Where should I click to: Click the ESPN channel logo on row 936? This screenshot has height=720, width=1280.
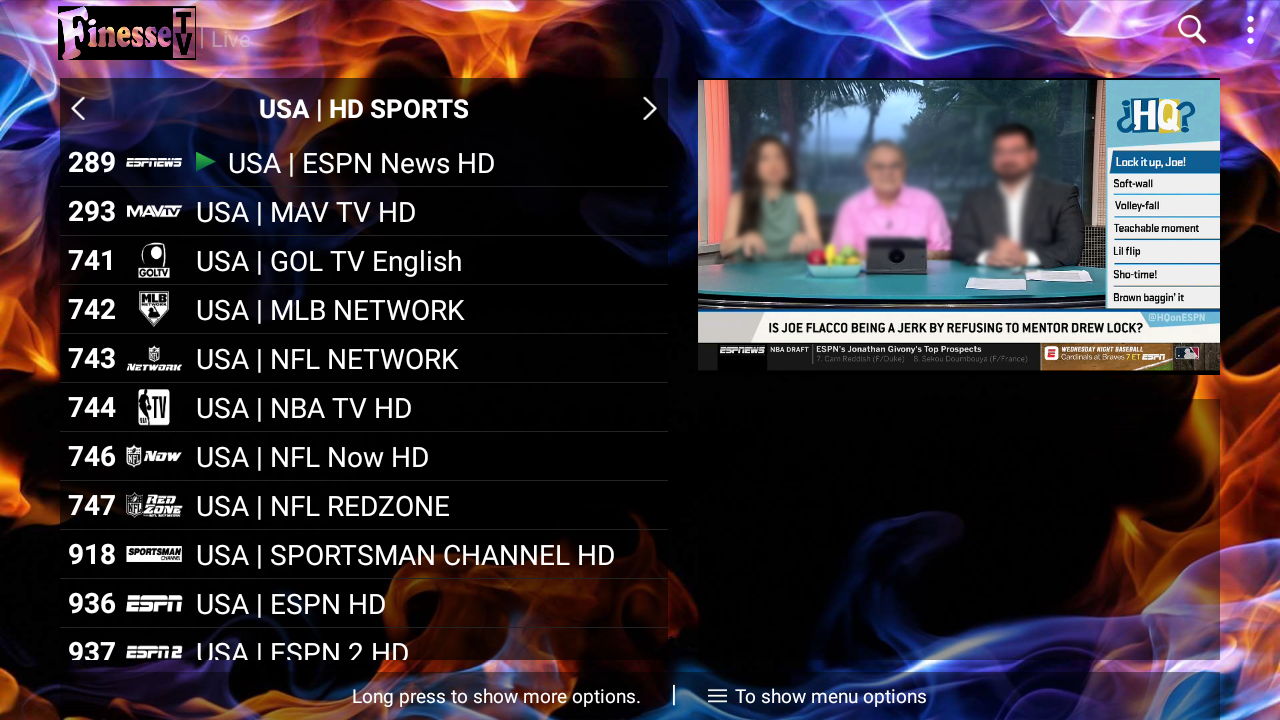coord(154,603)
